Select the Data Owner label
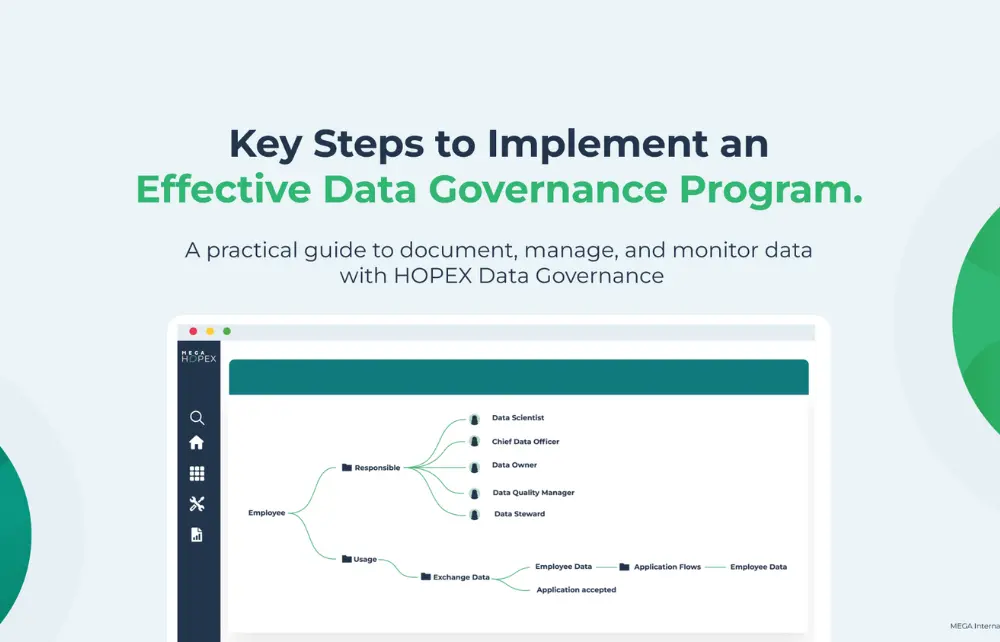The width and height of the screenshot is (1000, 642). (x=514, y=465)
